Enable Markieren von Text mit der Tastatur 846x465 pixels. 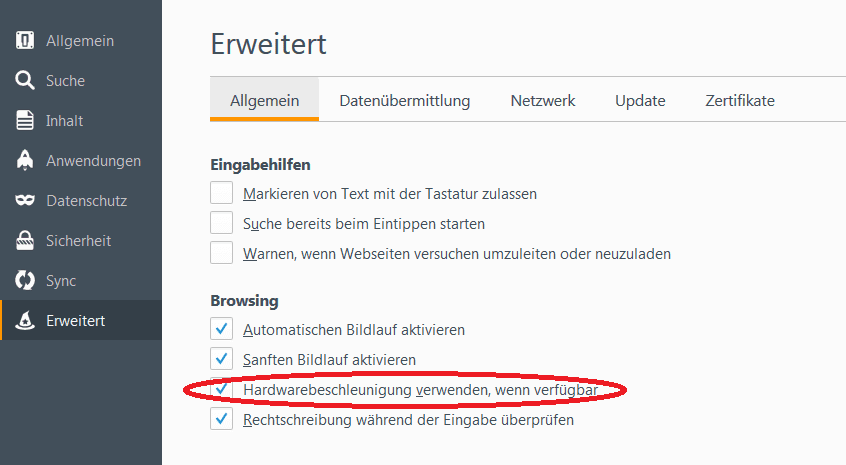(221, 193)
